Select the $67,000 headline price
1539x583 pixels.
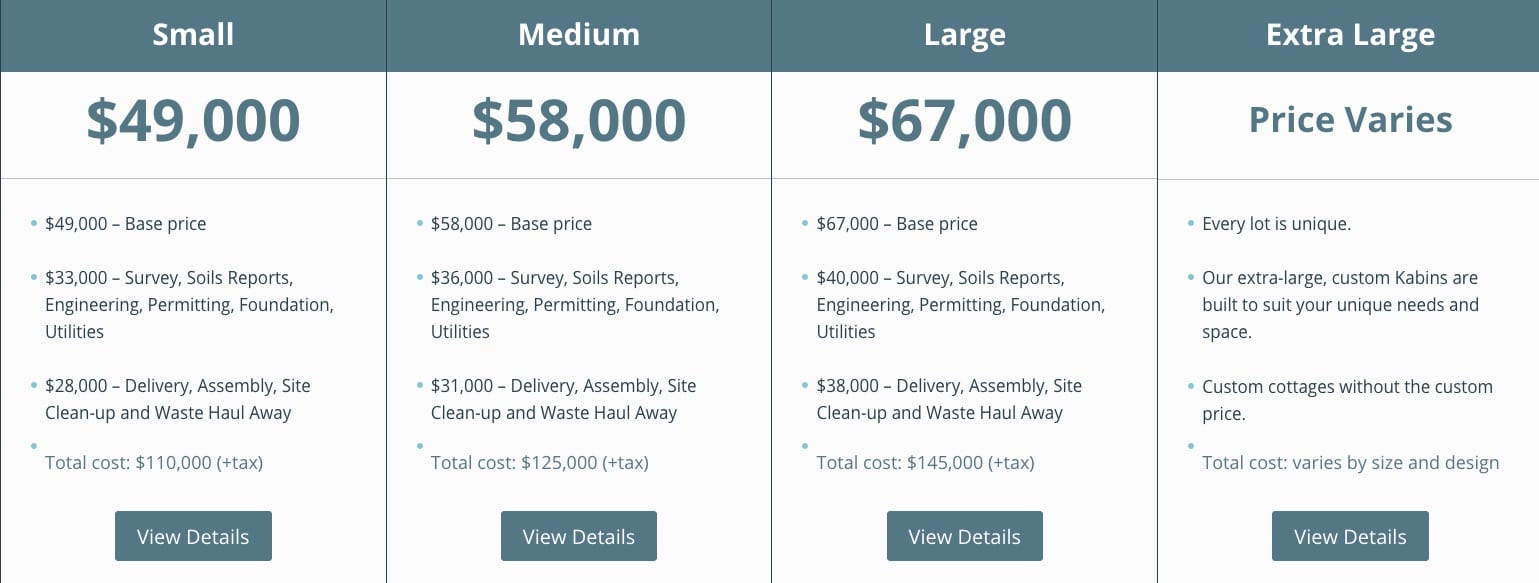click(964, 120)
